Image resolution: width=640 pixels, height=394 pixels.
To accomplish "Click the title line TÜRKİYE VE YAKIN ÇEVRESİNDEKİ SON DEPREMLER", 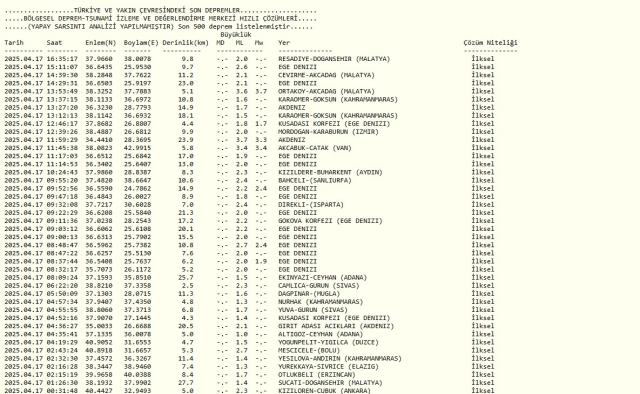I will click(157, 10).
